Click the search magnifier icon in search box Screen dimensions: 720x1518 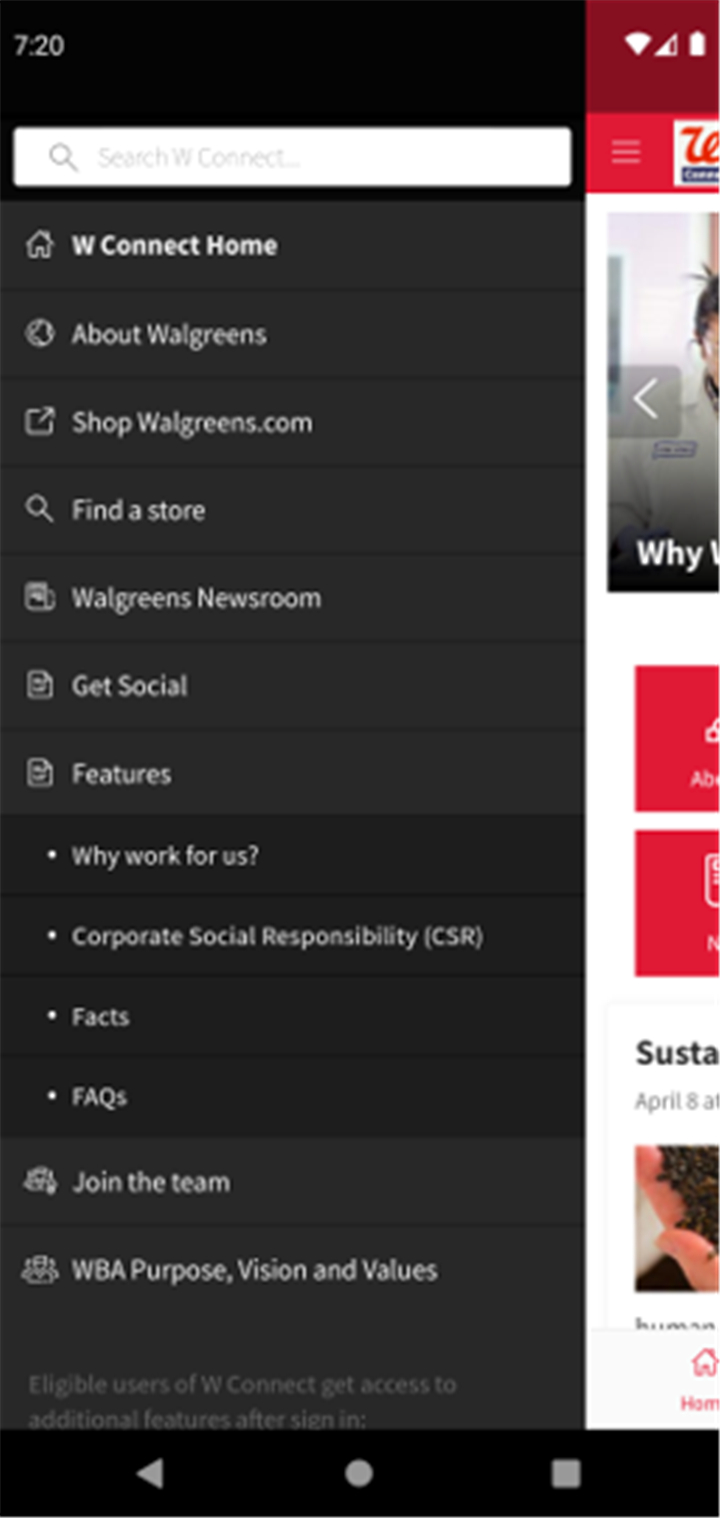click(63, 157)
